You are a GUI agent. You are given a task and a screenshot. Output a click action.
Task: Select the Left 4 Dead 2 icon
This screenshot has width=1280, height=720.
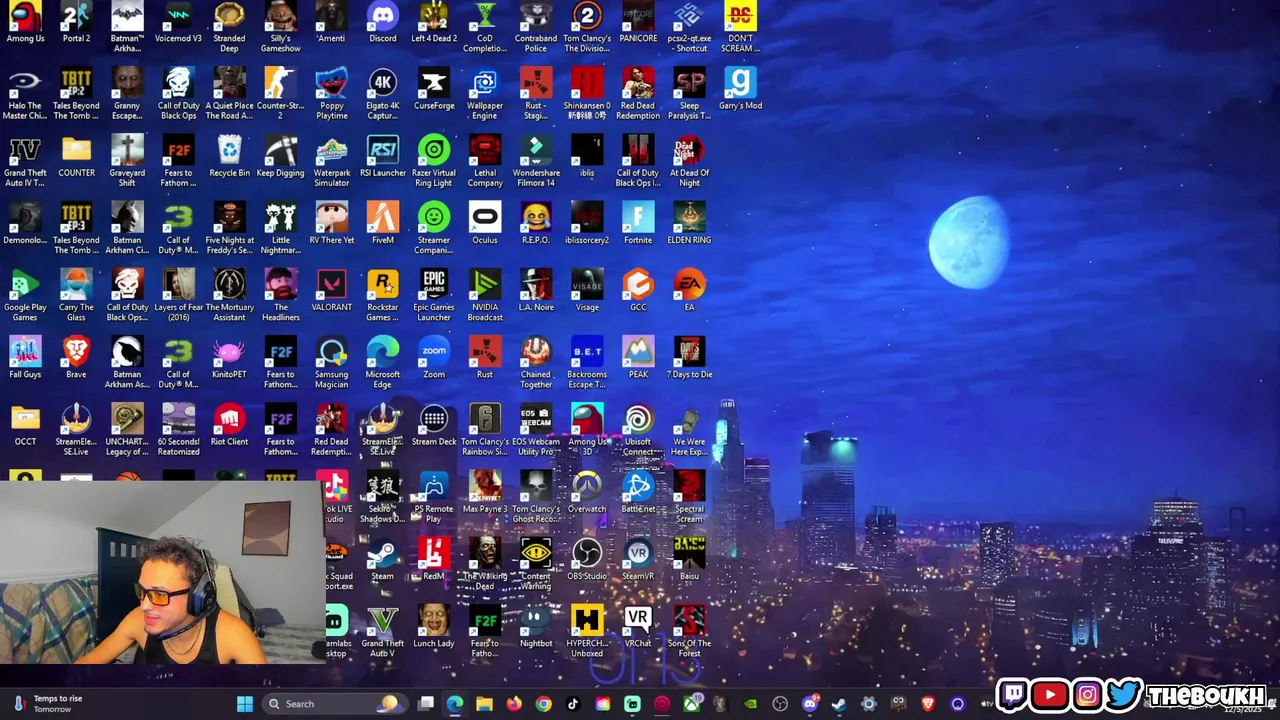(434, 23)
